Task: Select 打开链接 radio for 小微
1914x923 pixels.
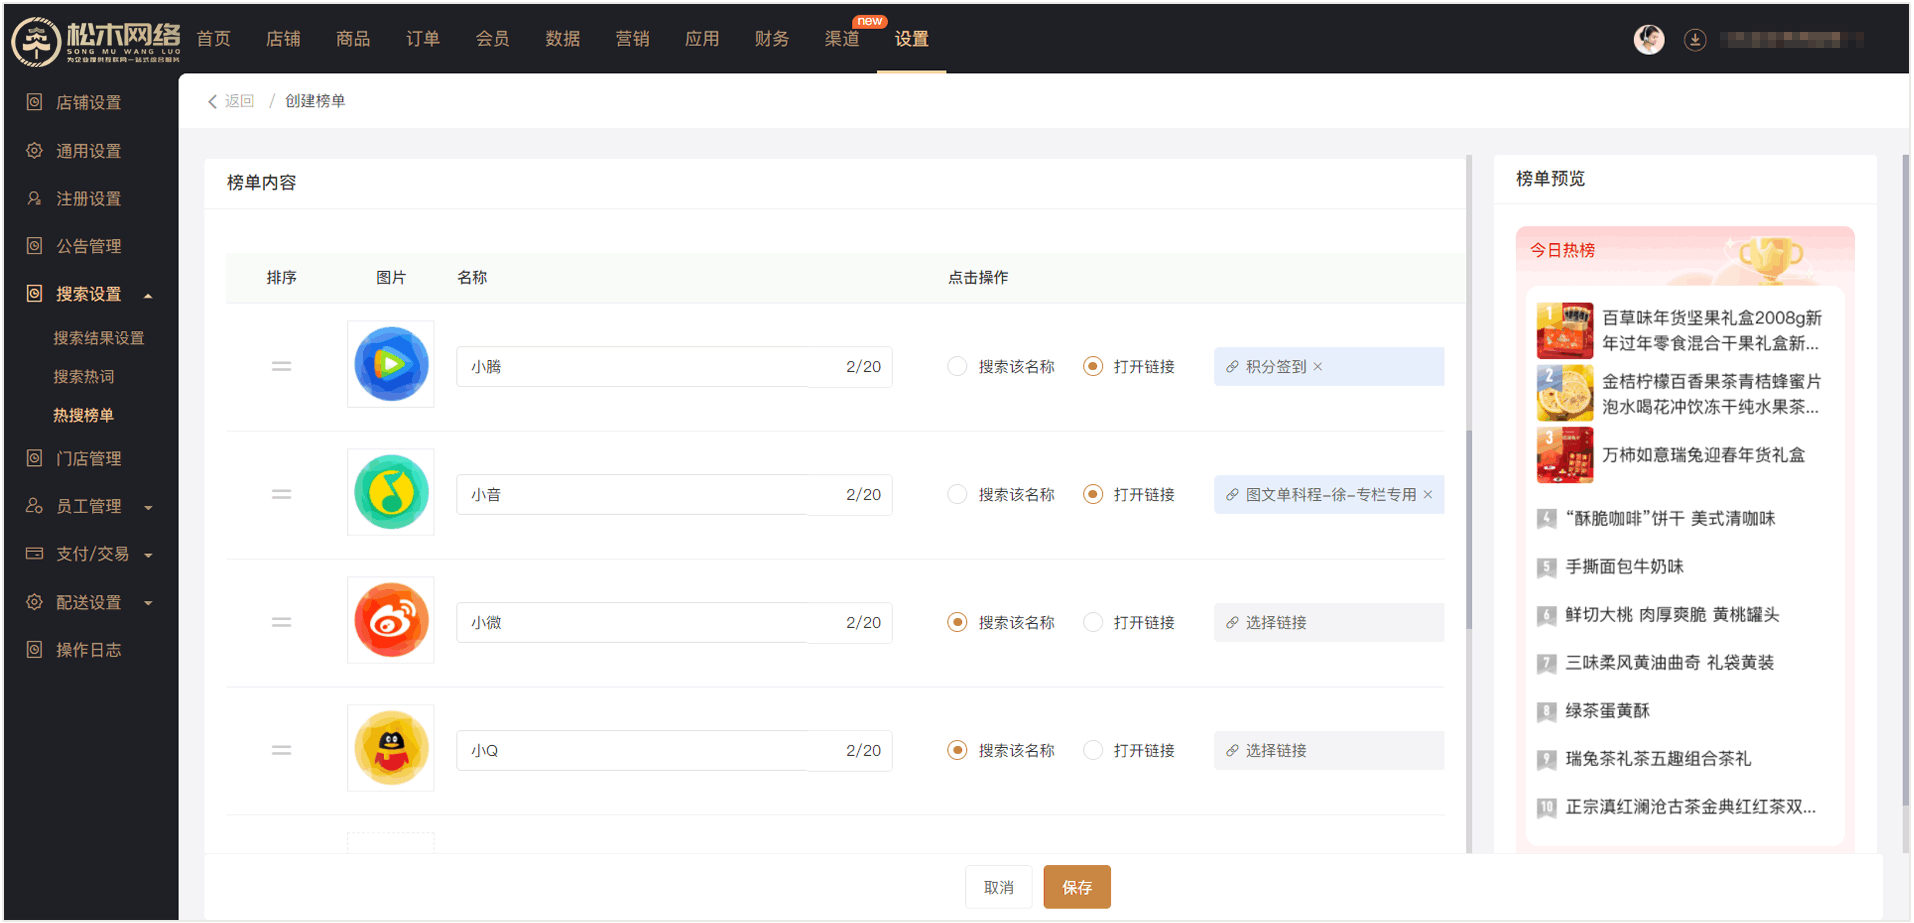Action: (x=1093, y=623)
